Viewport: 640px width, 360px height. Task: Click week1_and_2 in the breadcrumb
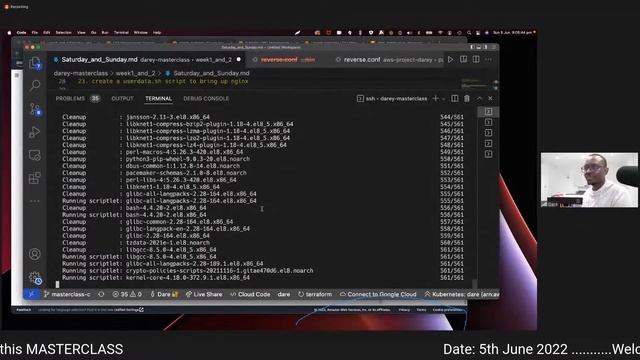tap(136, 73)
